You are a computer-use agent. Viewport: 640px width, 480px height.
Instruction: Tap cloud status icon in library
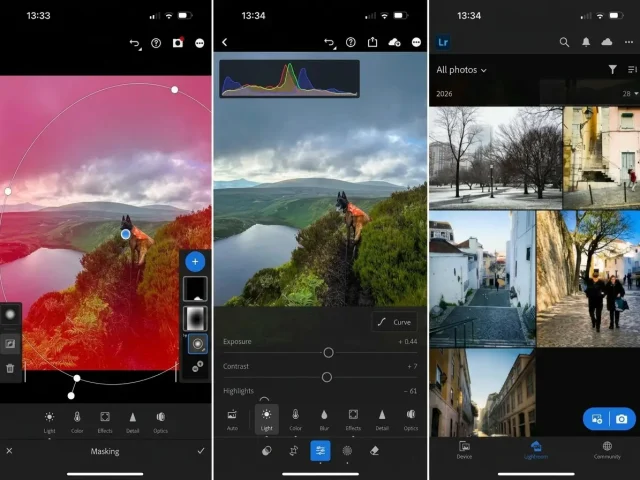[607, 42]
